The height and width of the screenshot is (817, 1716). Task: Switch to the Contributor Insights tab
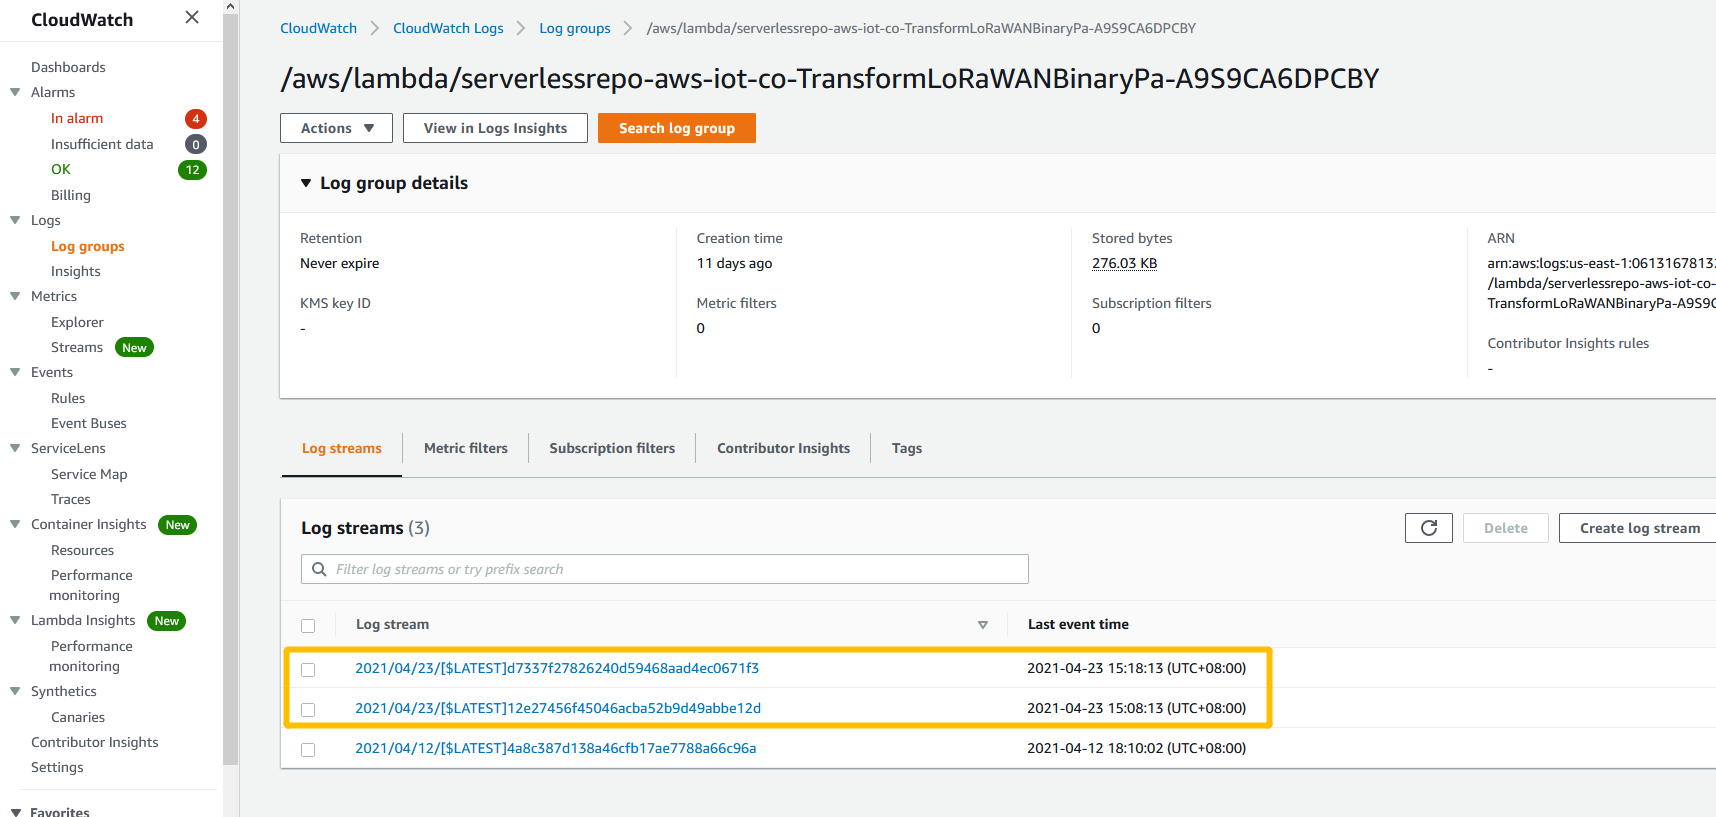pyautogui.click(x=783, y=448)
